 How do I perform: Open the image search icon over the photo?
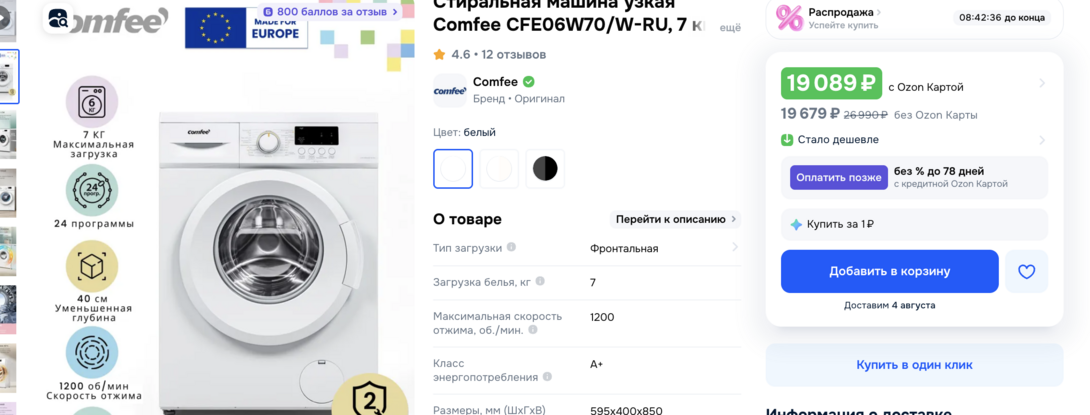point(57,18)
